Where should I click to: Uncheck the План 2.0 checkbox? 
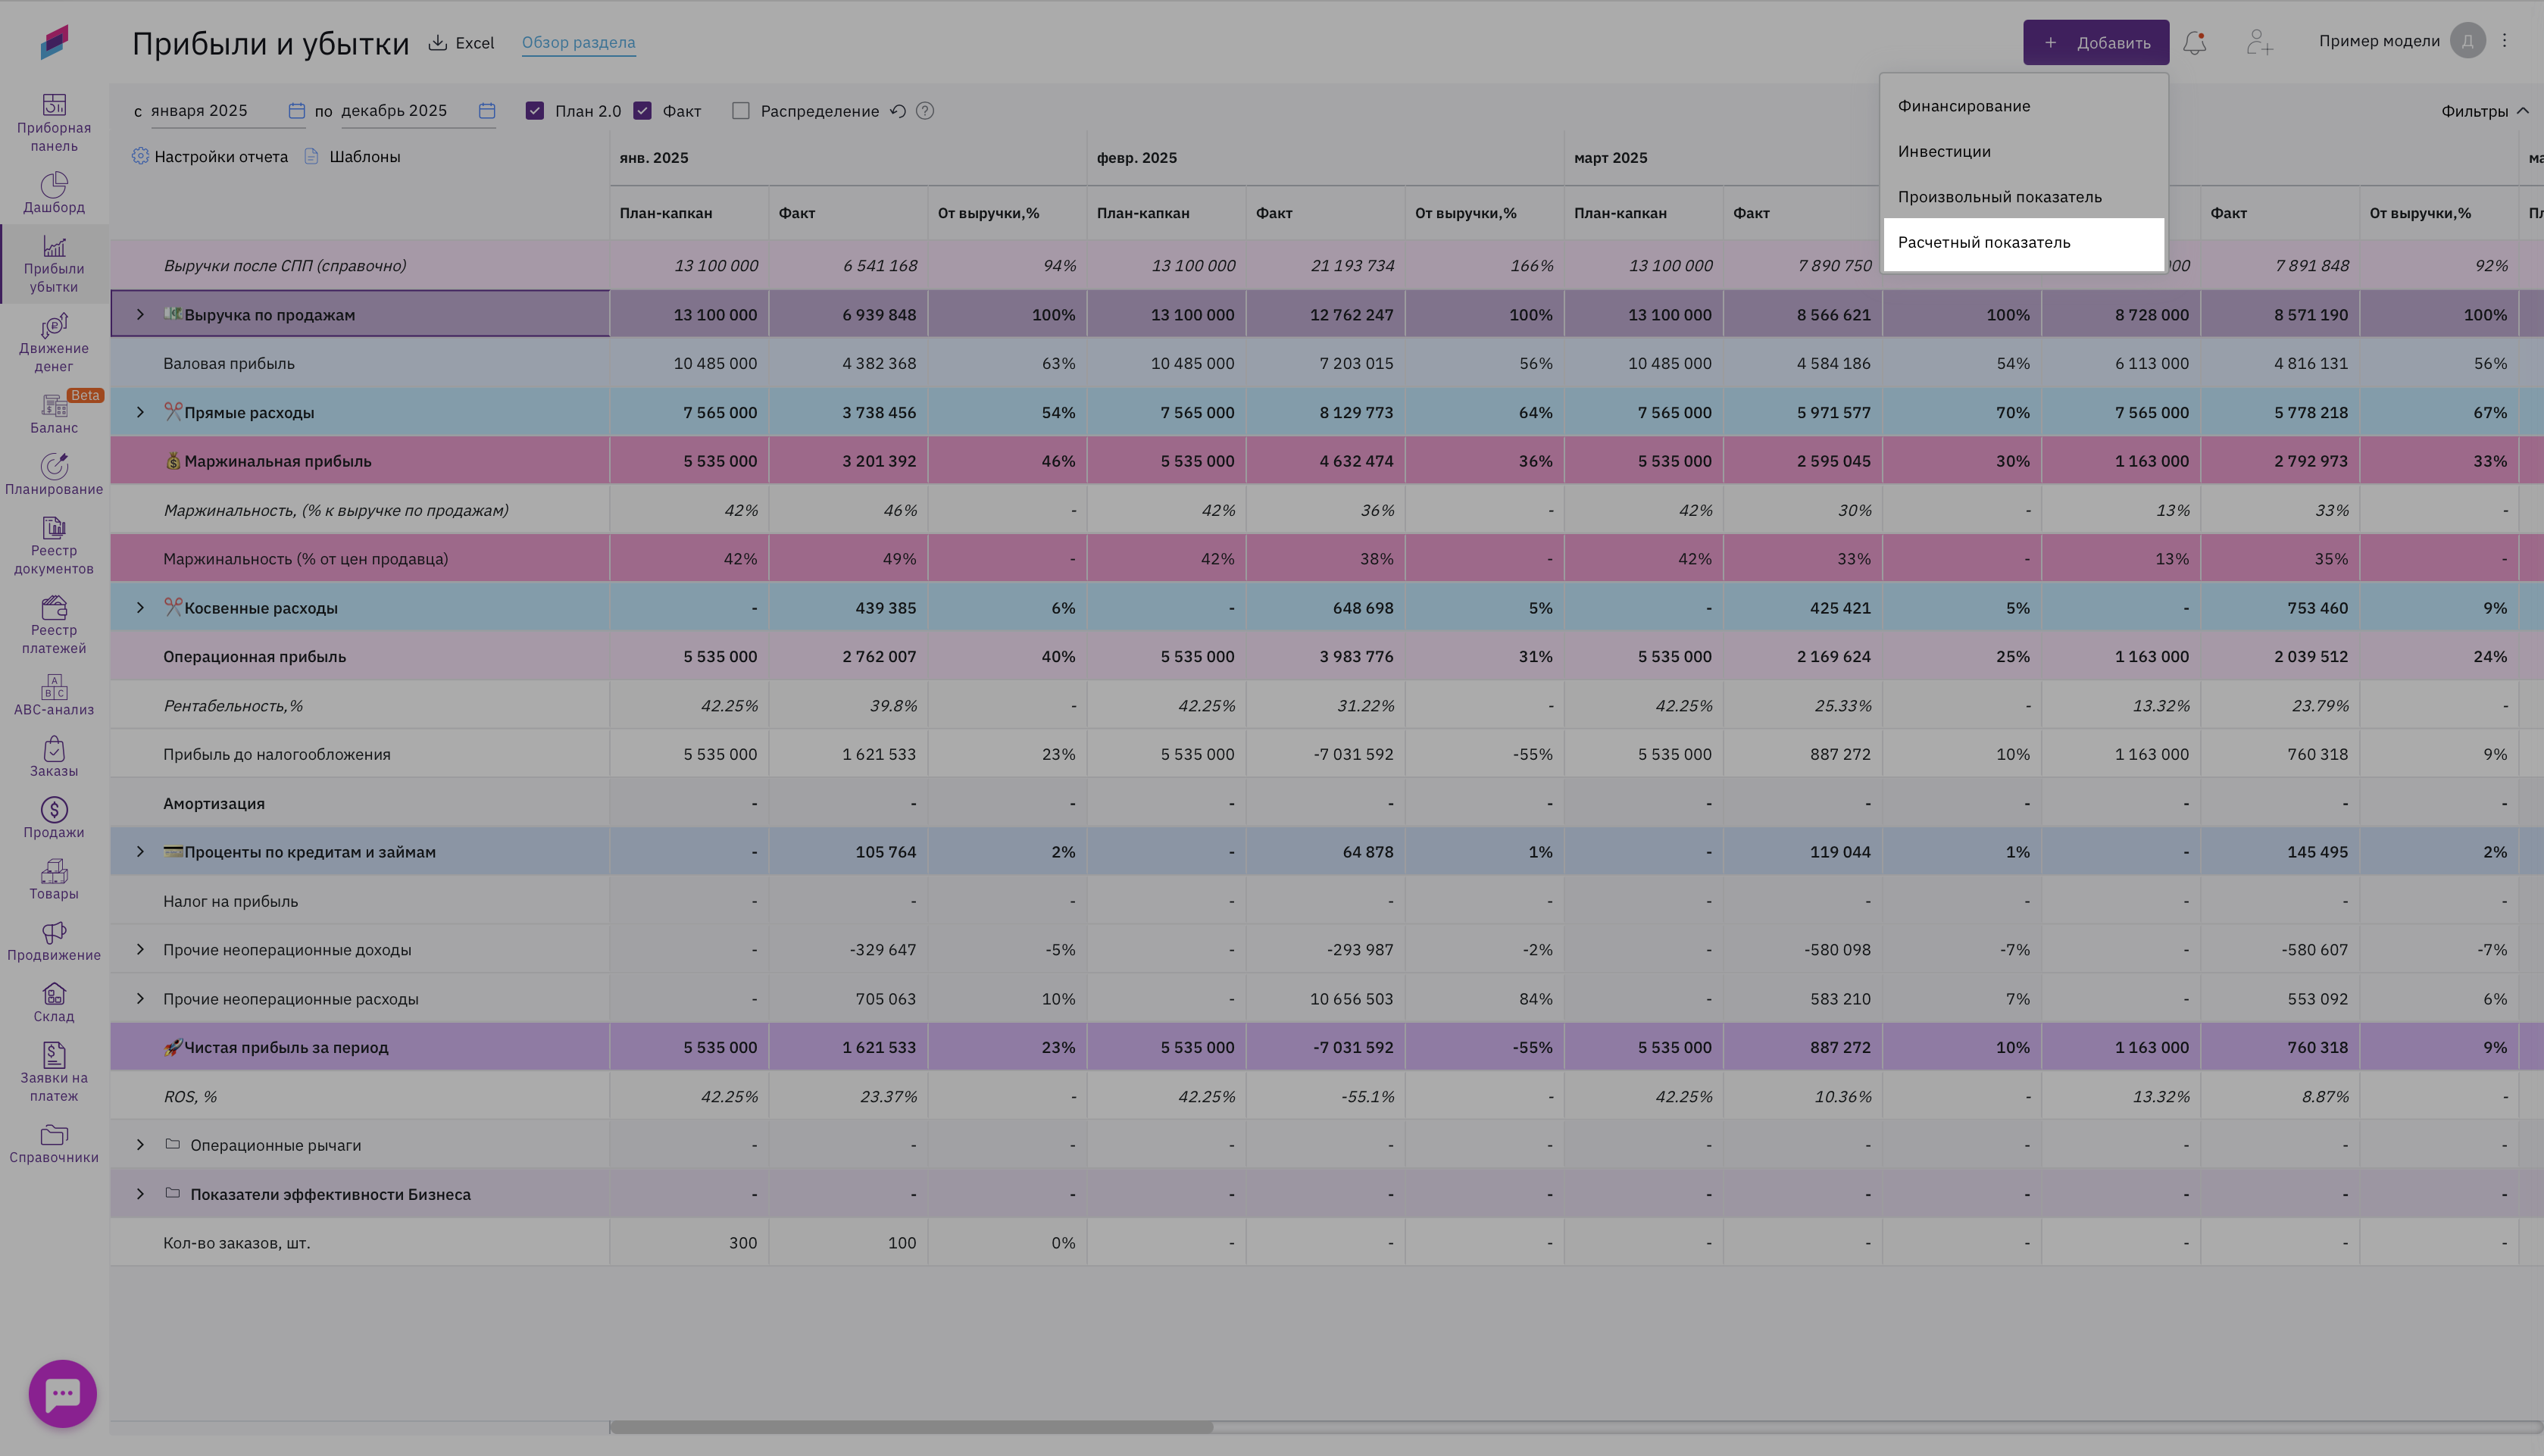click(535, 111)
